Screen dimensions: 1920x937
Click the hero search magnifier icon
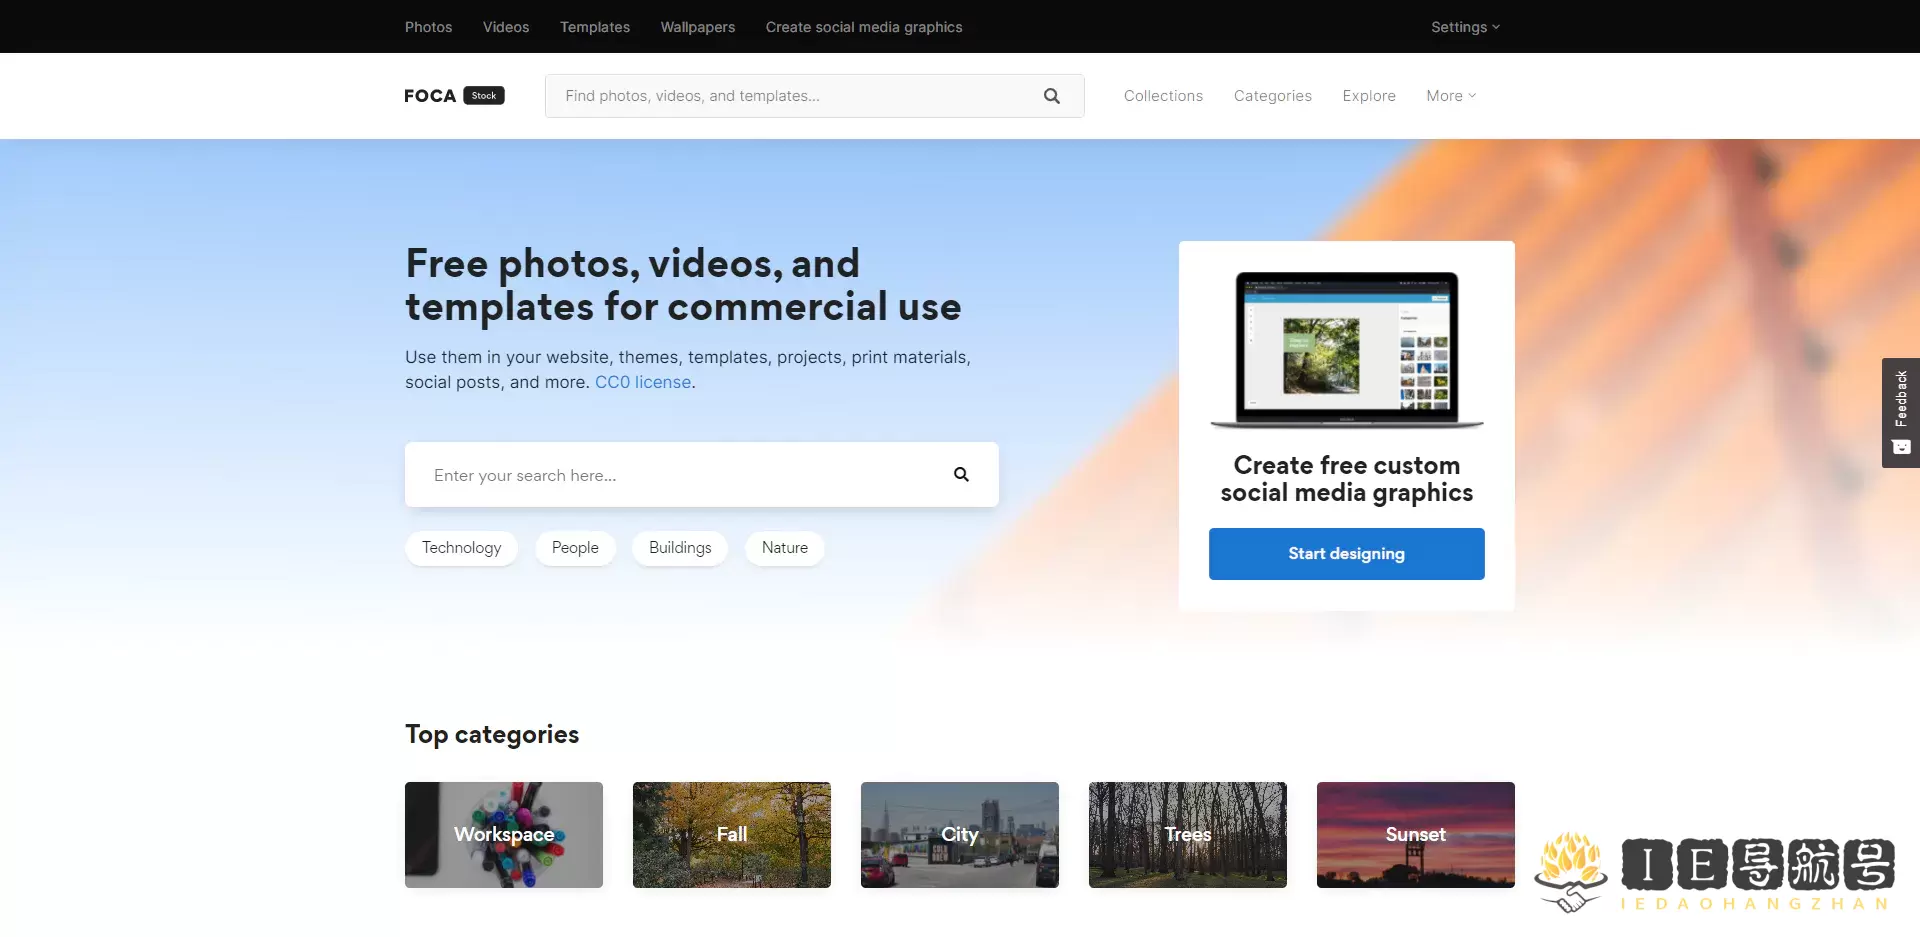coord(961,475)
